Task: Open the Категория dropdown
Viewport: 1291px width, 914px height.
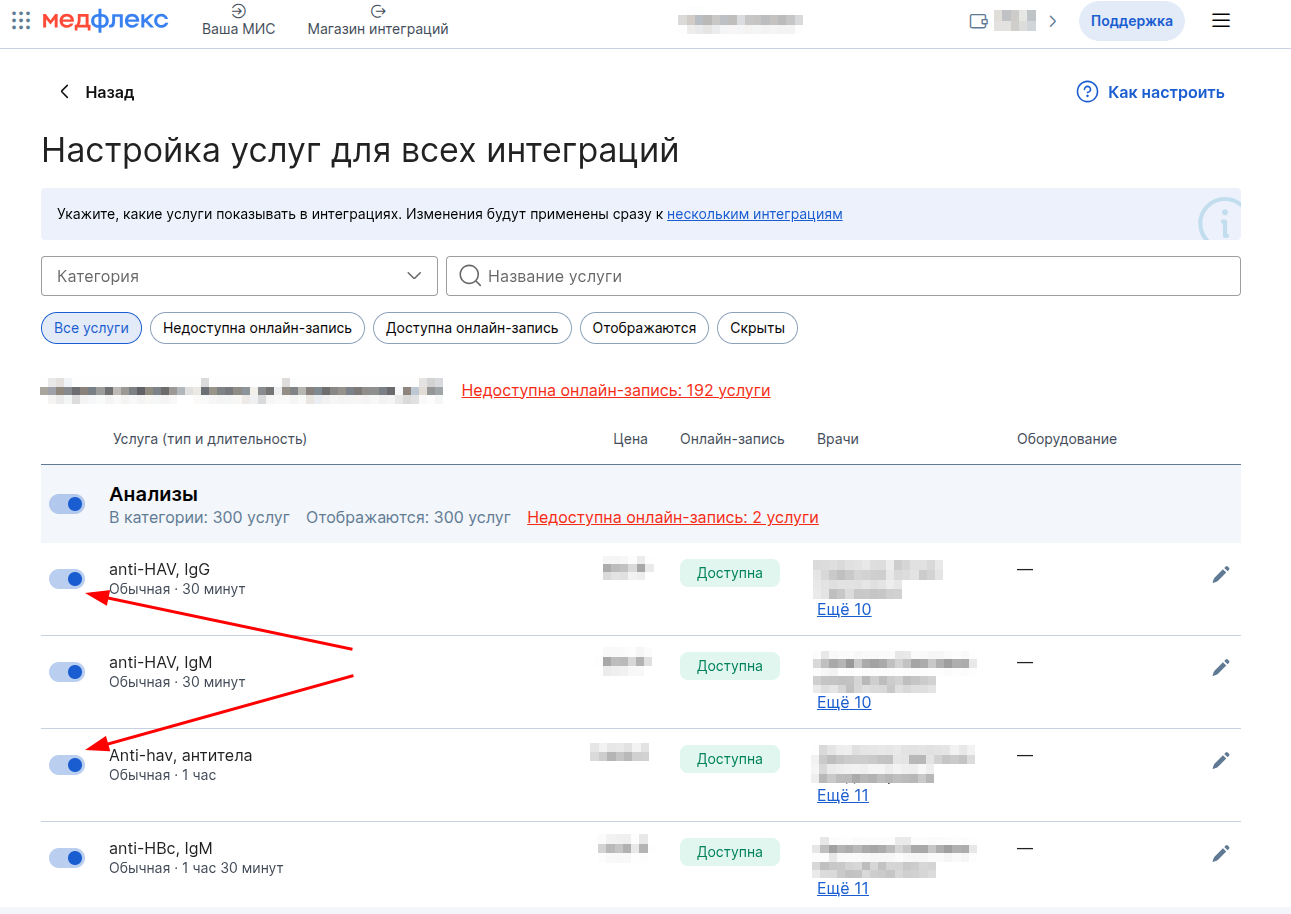Action: click(x=239, y=276)
